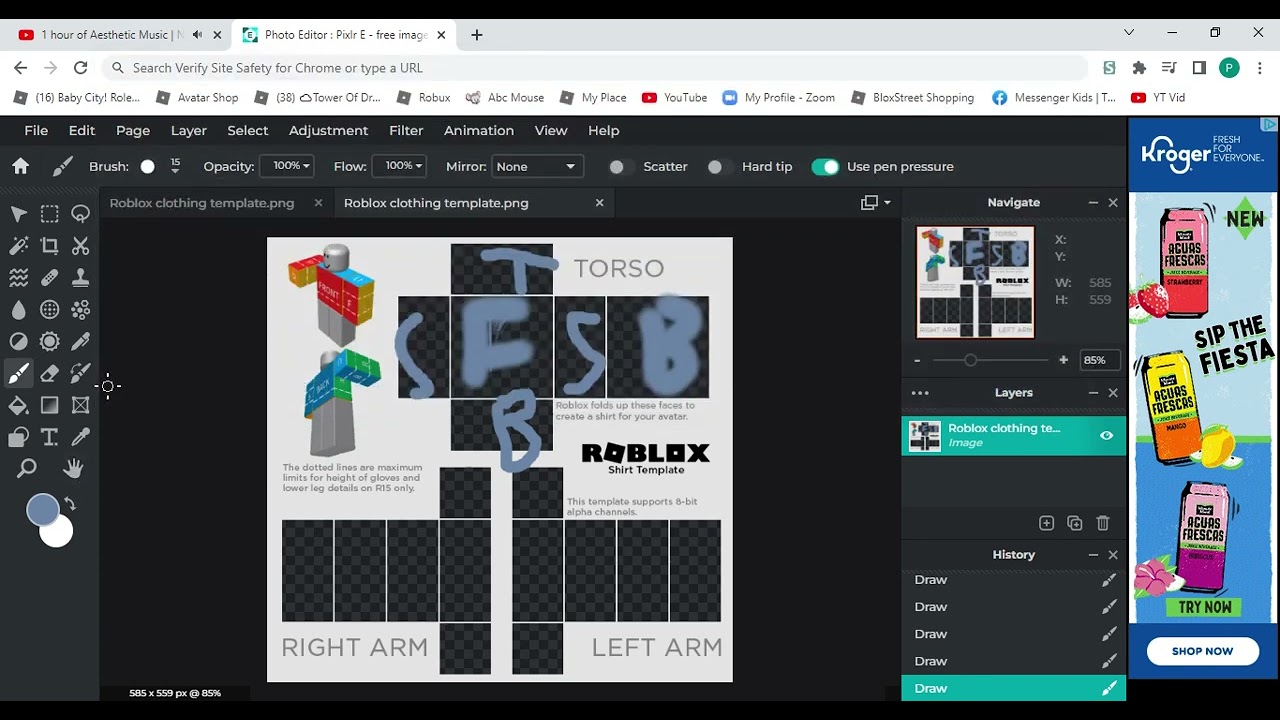Click zoom out minus in Navigate panel
The width and height of the screenshot is (1280, 720).
[918, 360]
